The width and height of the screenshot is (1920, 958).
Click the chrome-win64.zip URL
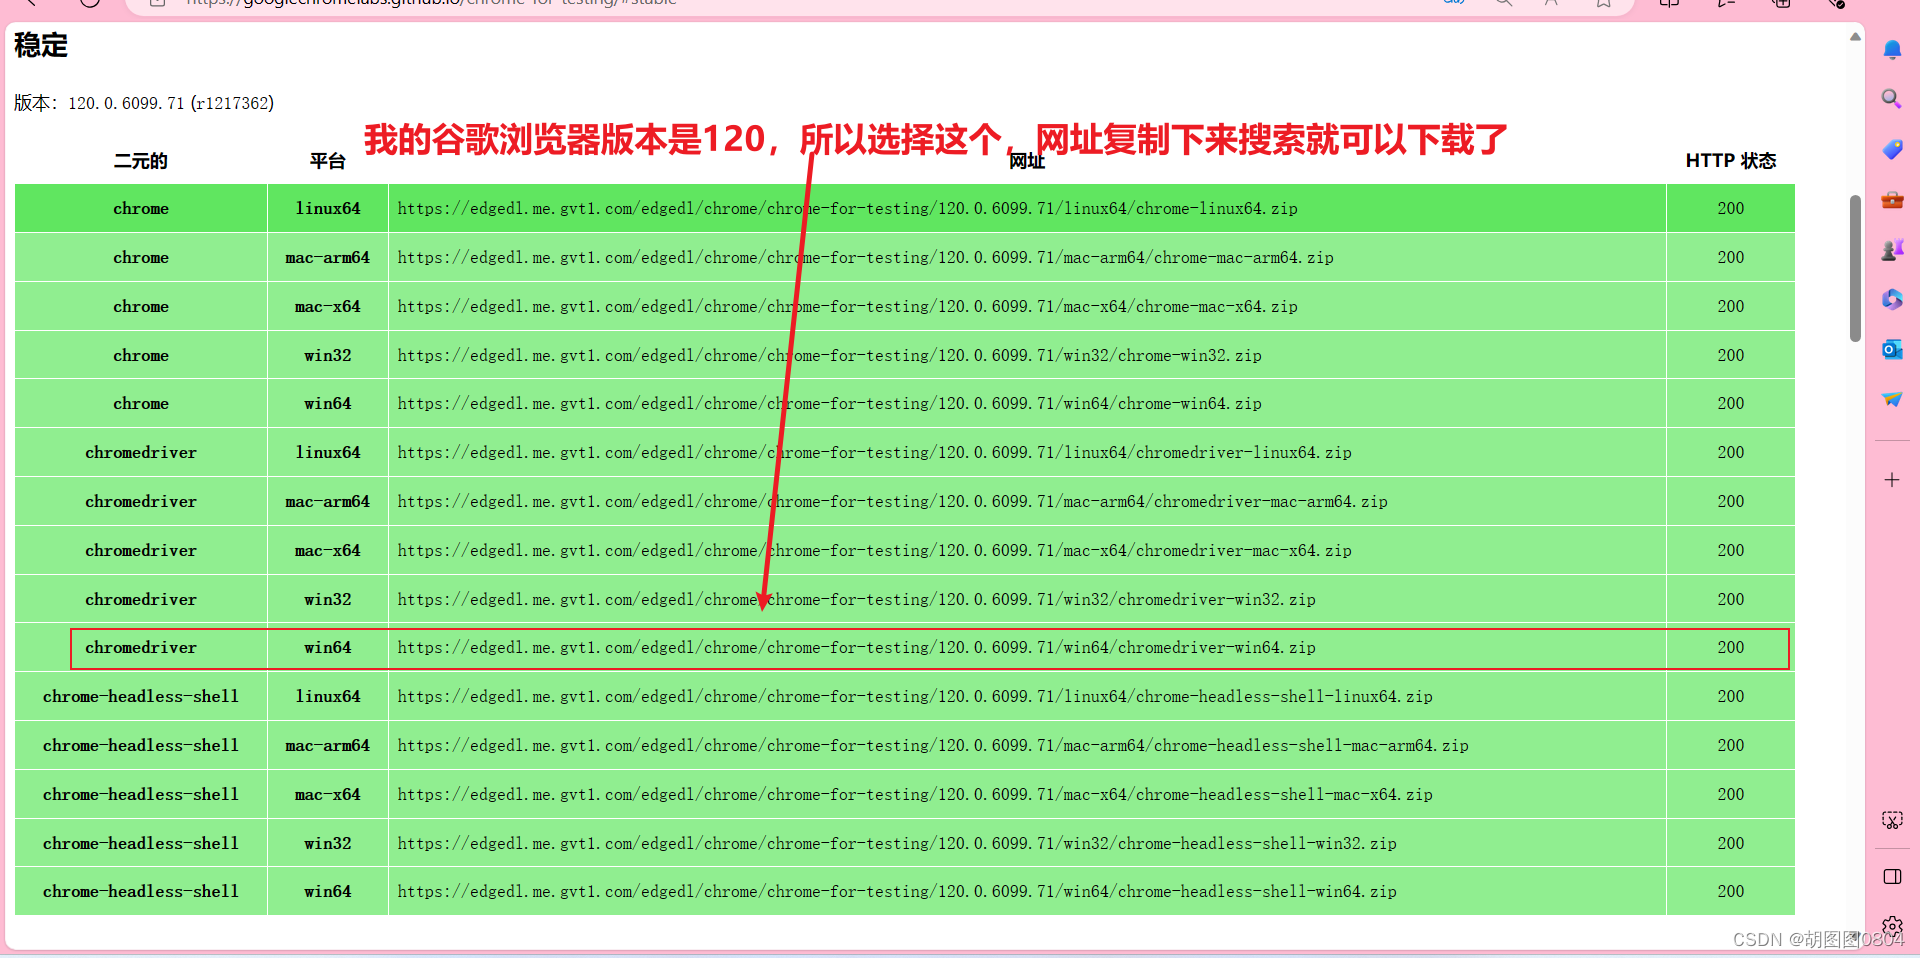click(829, 404)
